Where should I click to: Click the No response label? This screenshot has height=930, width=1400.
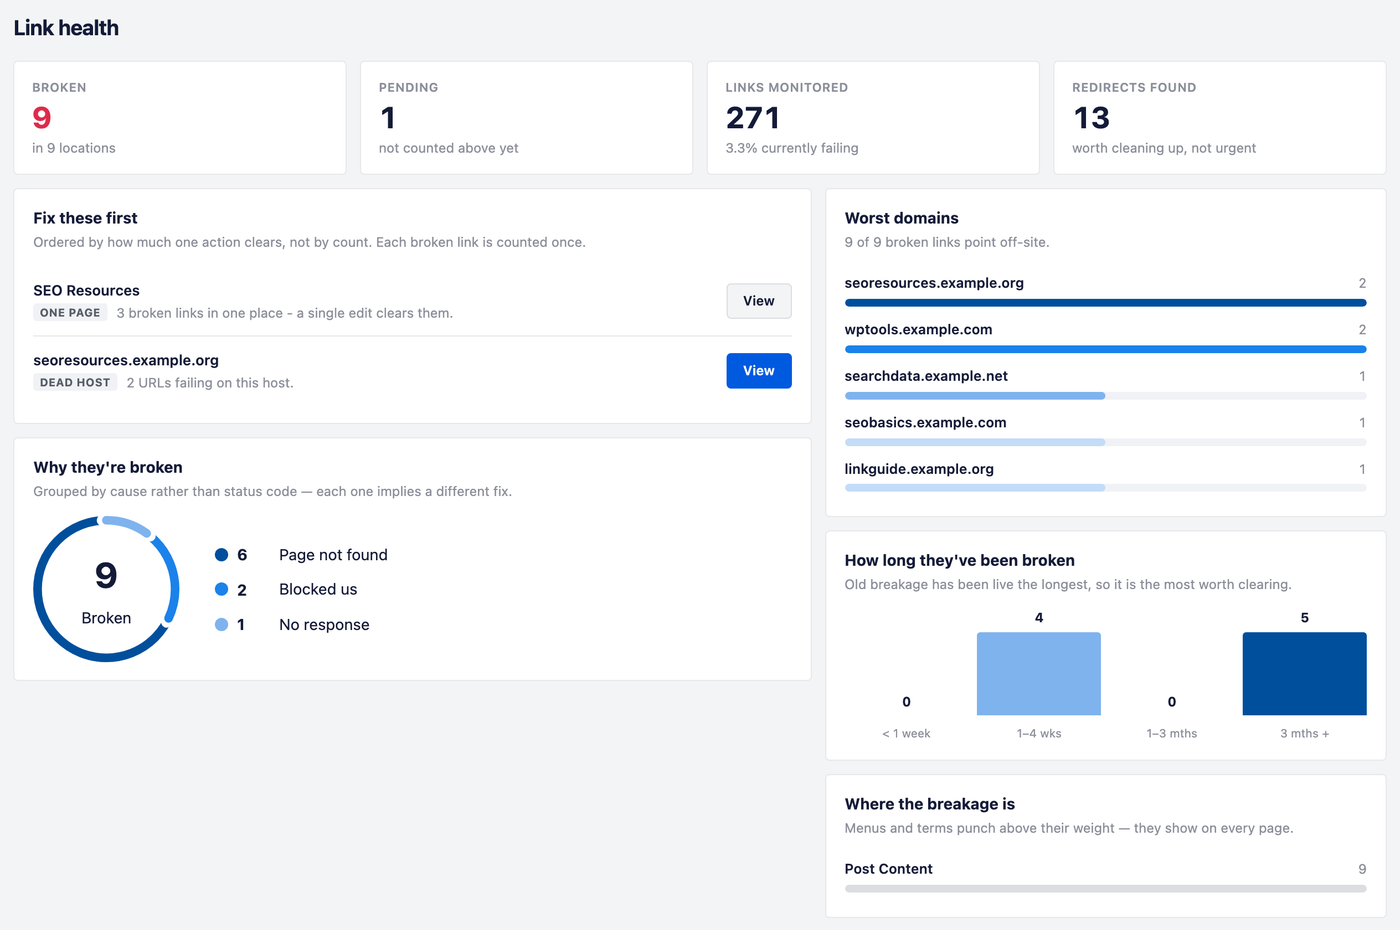[324, 625]
